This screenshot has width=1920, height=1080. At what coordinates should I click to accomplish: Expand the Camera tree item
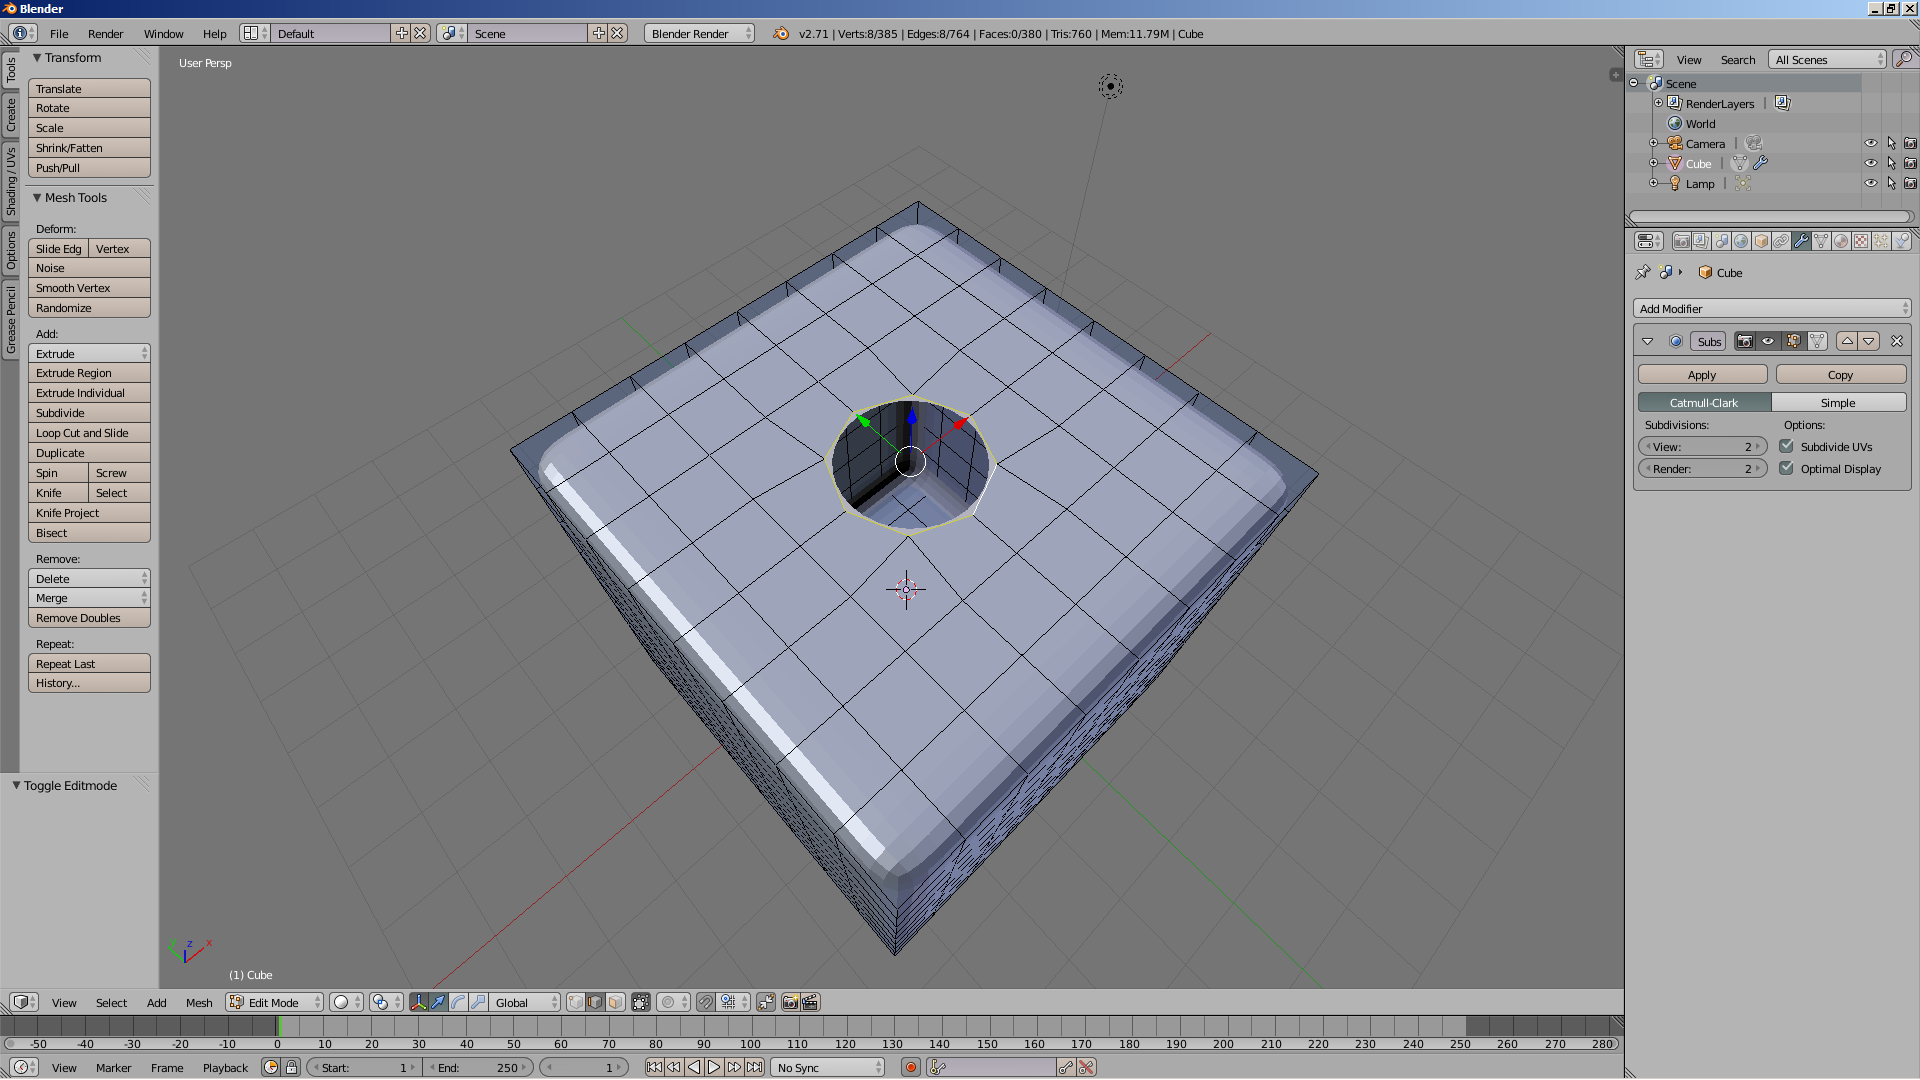(1653, 143)
